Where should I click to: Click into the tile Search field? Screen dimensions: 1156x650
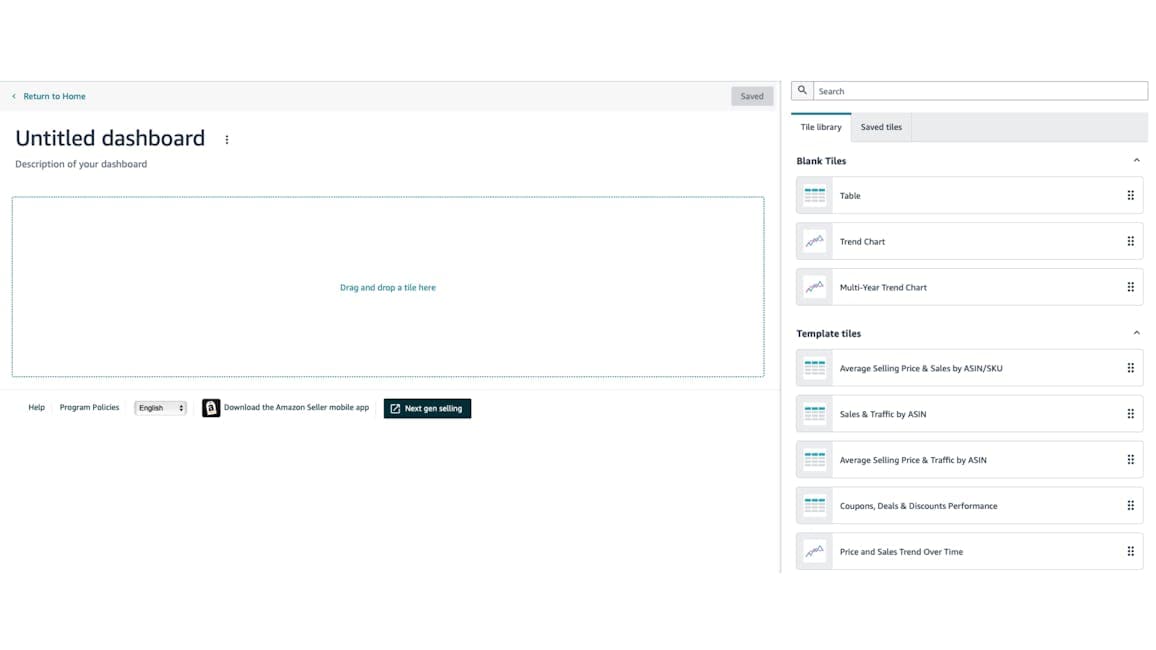click(980, 91)
